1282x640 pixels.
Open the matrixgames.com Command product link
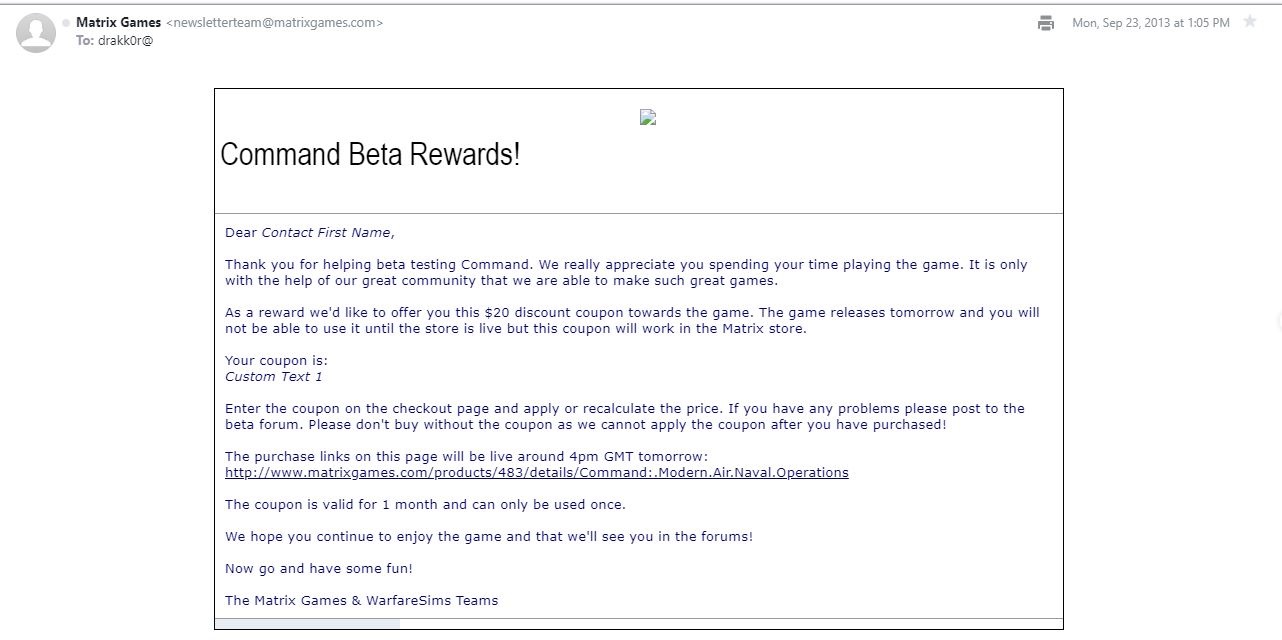coord(536,473)
